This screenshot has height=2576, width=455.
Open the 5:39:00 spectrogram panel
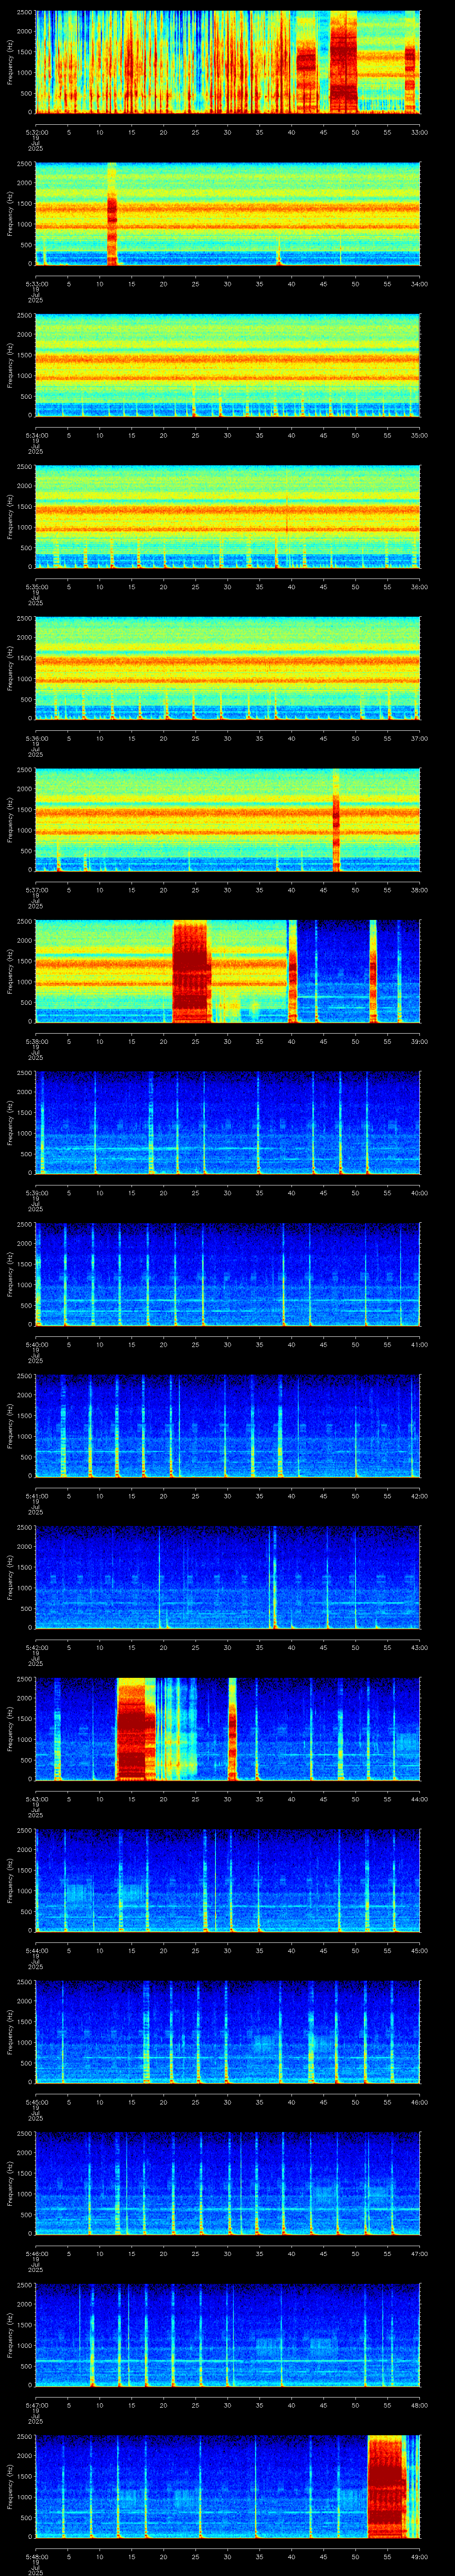pyautogui.click(x=228, y=1123)
